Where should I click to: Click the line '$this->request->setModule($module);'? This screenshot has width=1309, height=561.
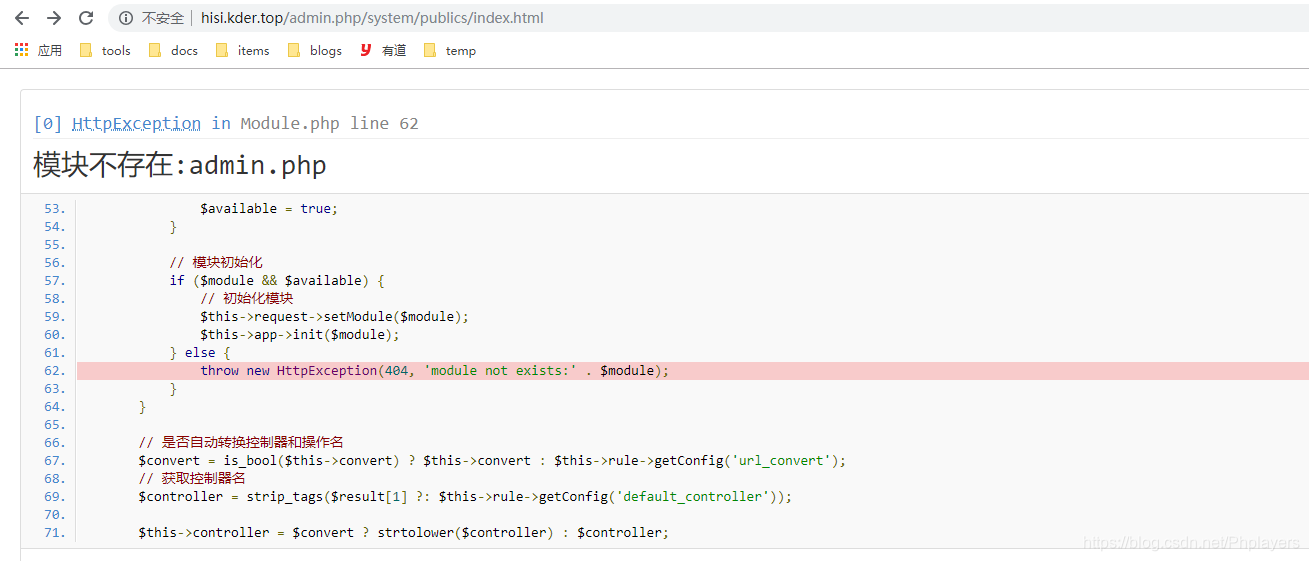pyautogui.click(x=334, y=316)
